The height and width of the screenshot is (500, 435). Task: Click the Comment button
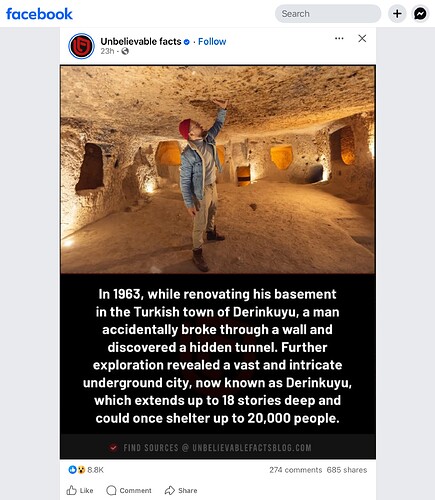[129, 490]
